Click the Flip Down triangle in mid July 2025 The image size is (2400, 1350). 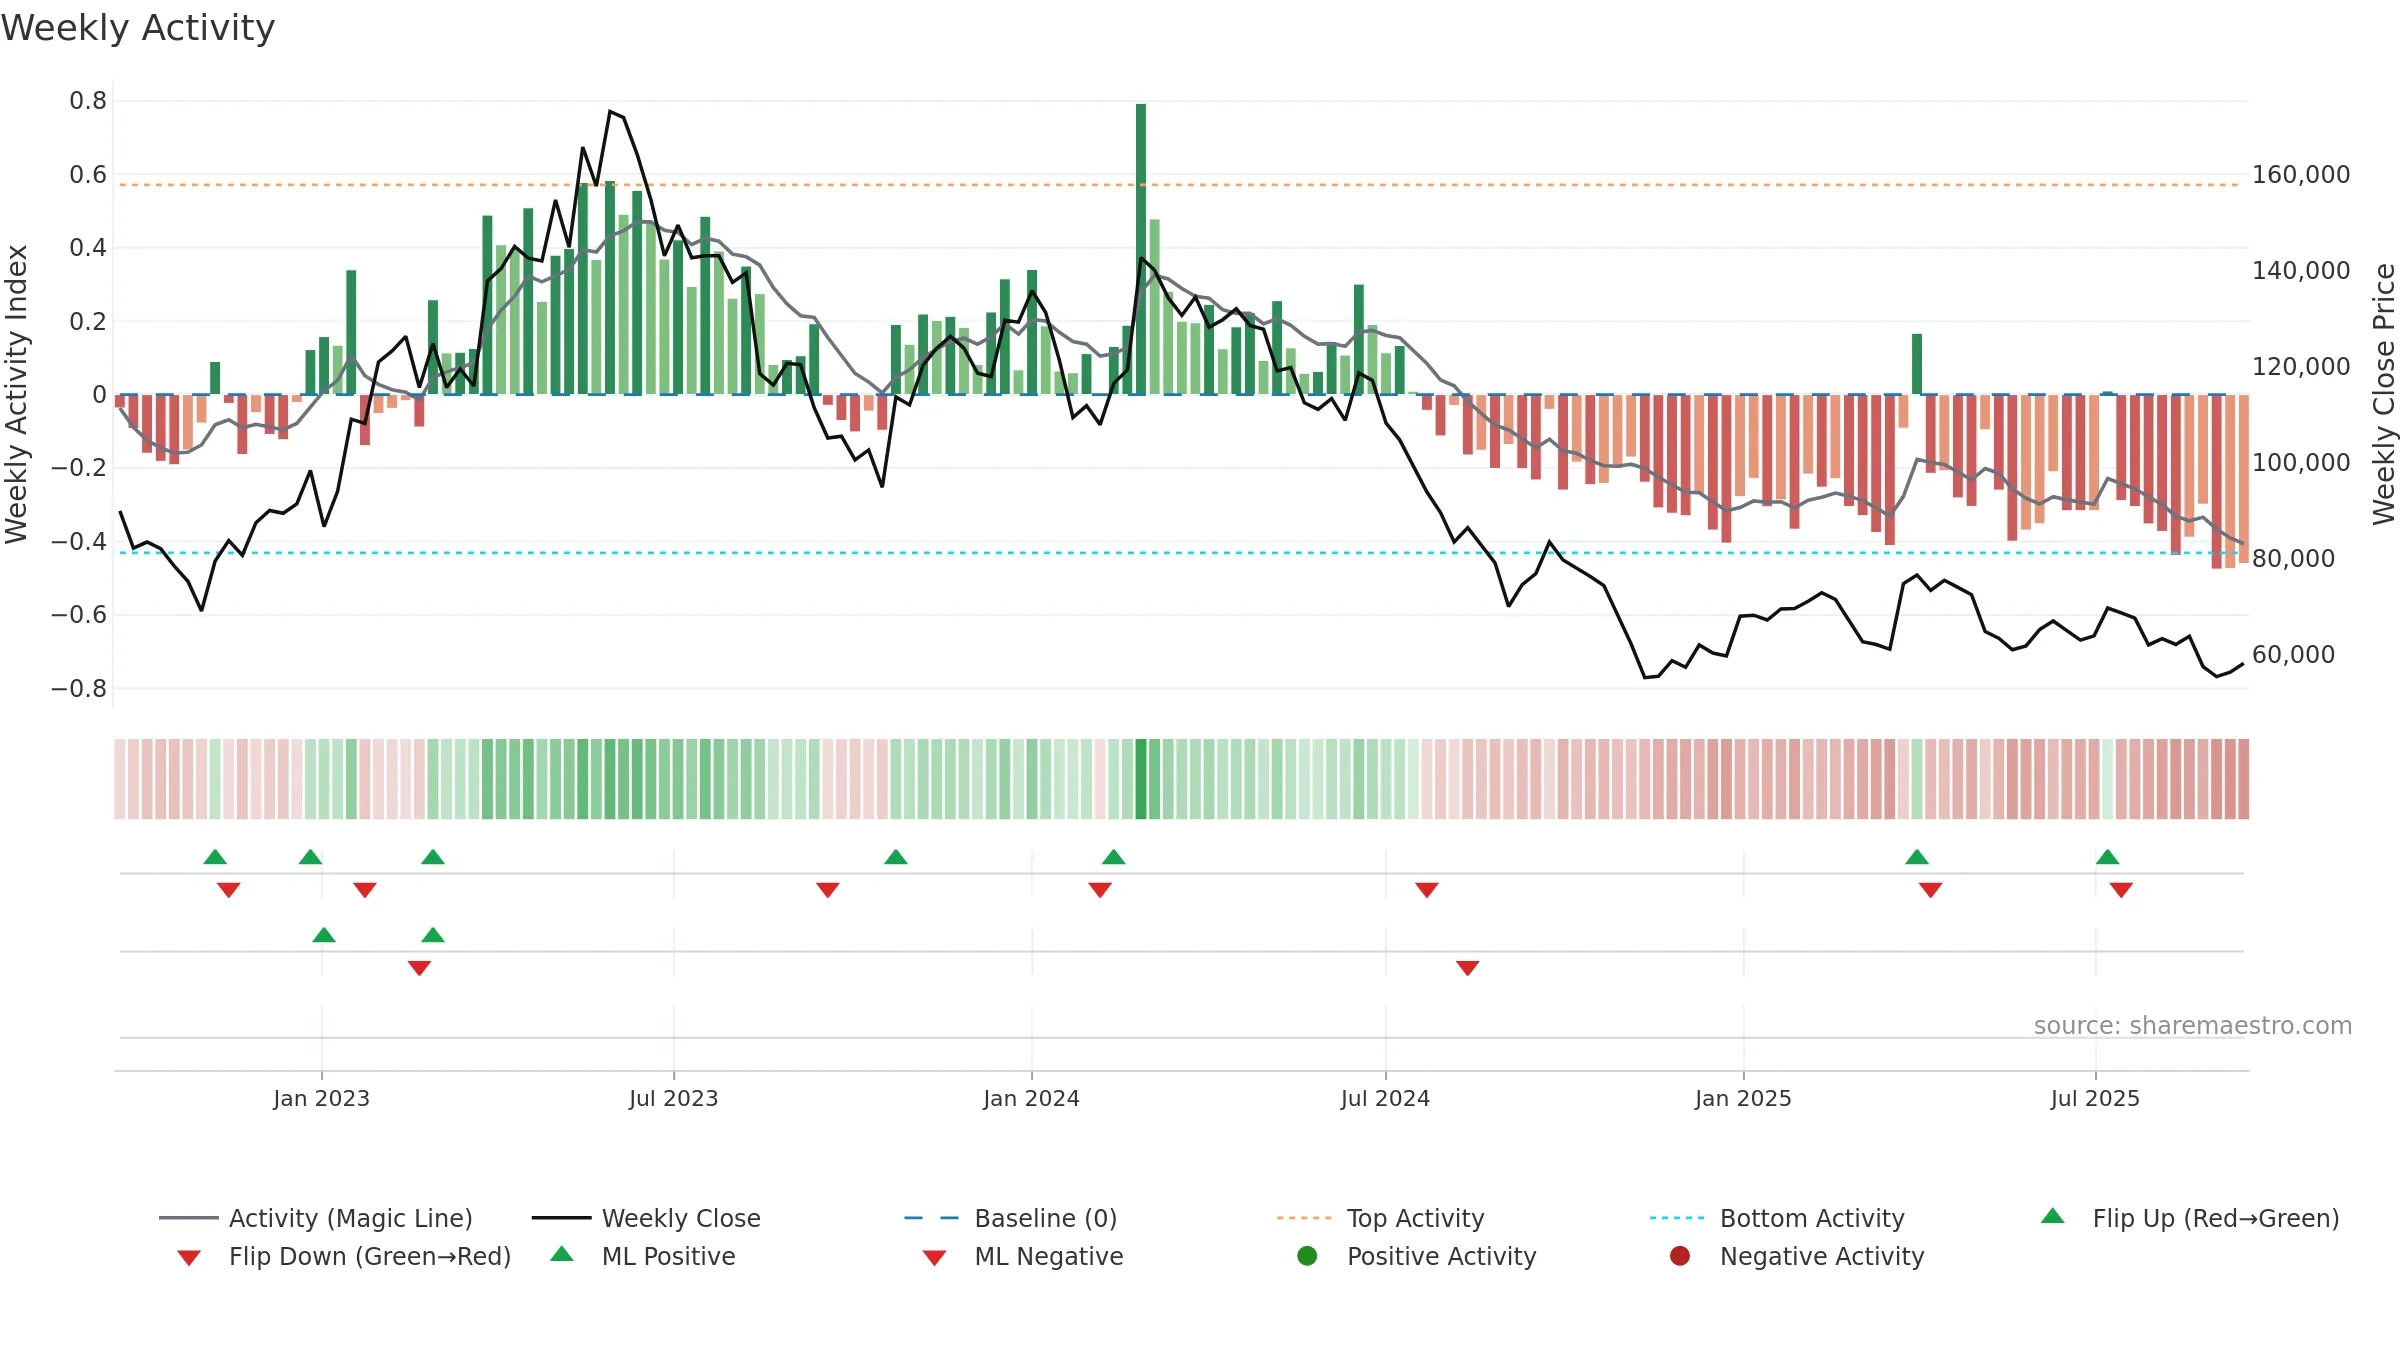pyautogui.click(x=2121, y=890)
